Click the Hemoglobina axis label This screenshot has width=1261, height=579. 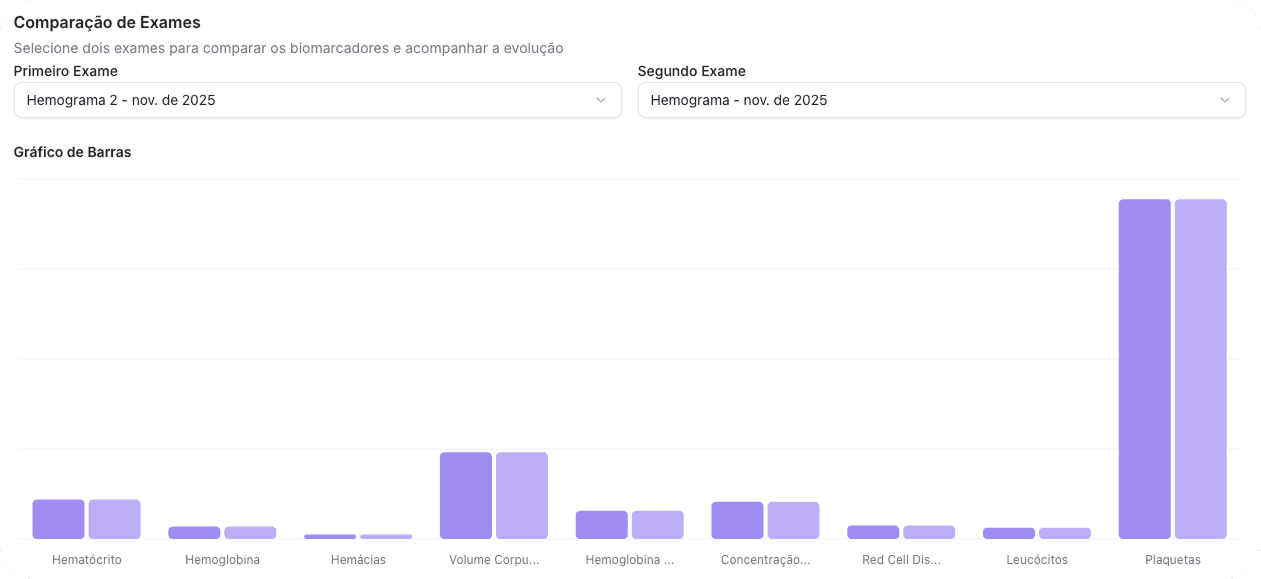tap(222, 560)
